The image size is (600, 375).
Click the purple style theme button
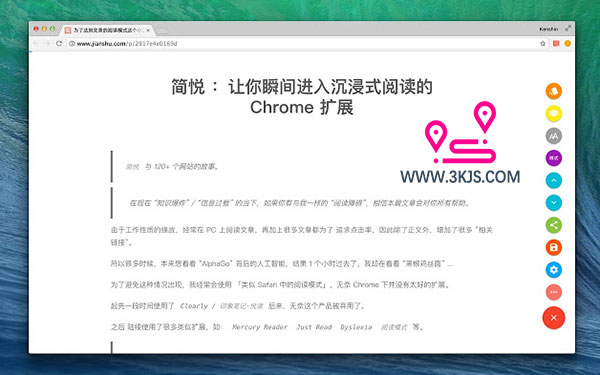[553, 158]
